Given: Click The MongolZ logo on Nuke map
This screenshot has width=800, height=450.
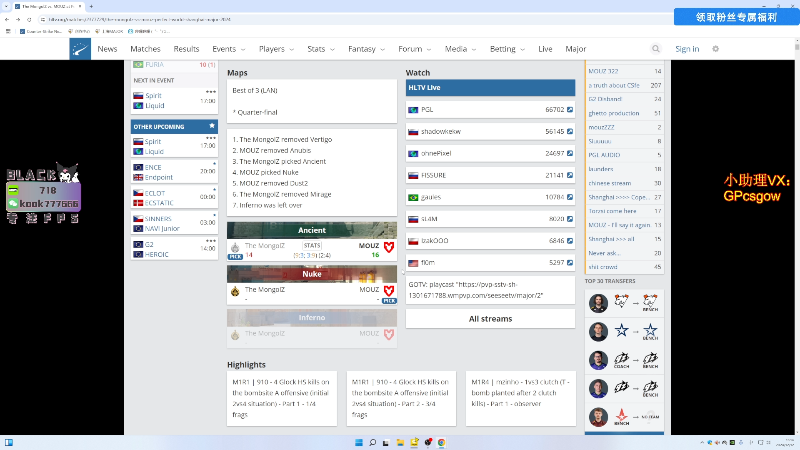Looking at the screenshot, I should (235, 291).
